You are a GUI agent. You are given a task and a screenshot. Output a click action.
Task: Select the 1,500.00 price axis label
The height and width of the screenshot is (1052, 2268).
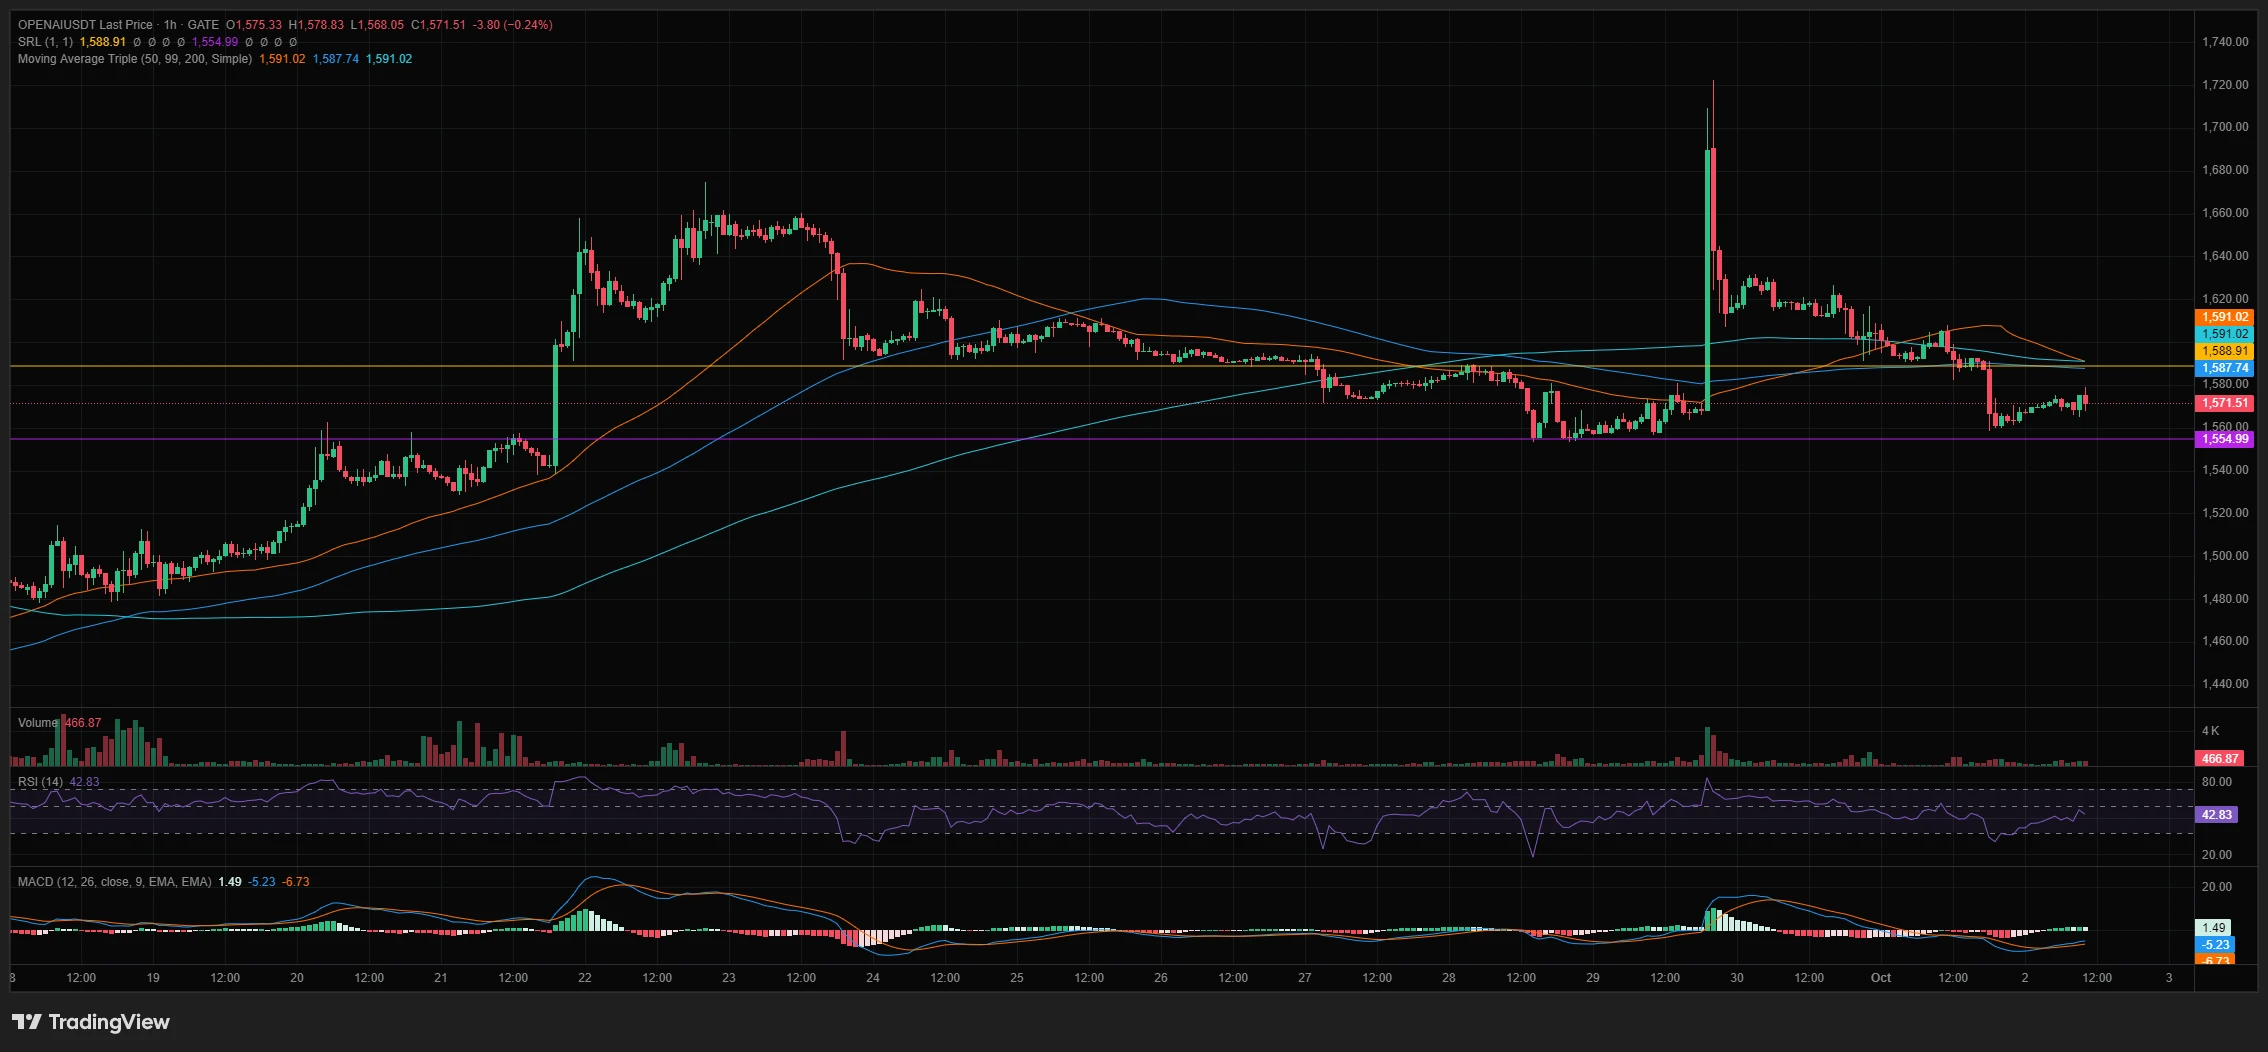point(2225,556)
